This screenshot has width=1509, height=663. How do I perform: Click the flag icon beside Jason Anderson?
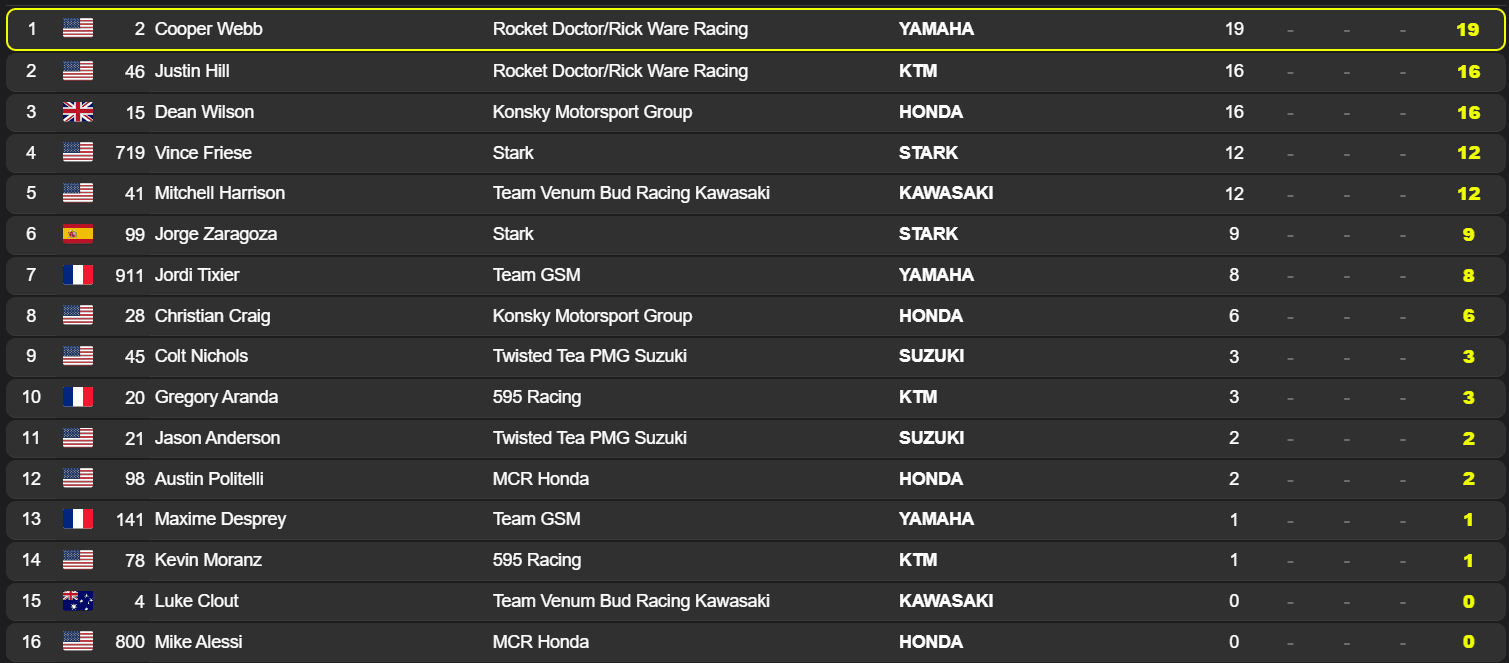pos(78,438)
